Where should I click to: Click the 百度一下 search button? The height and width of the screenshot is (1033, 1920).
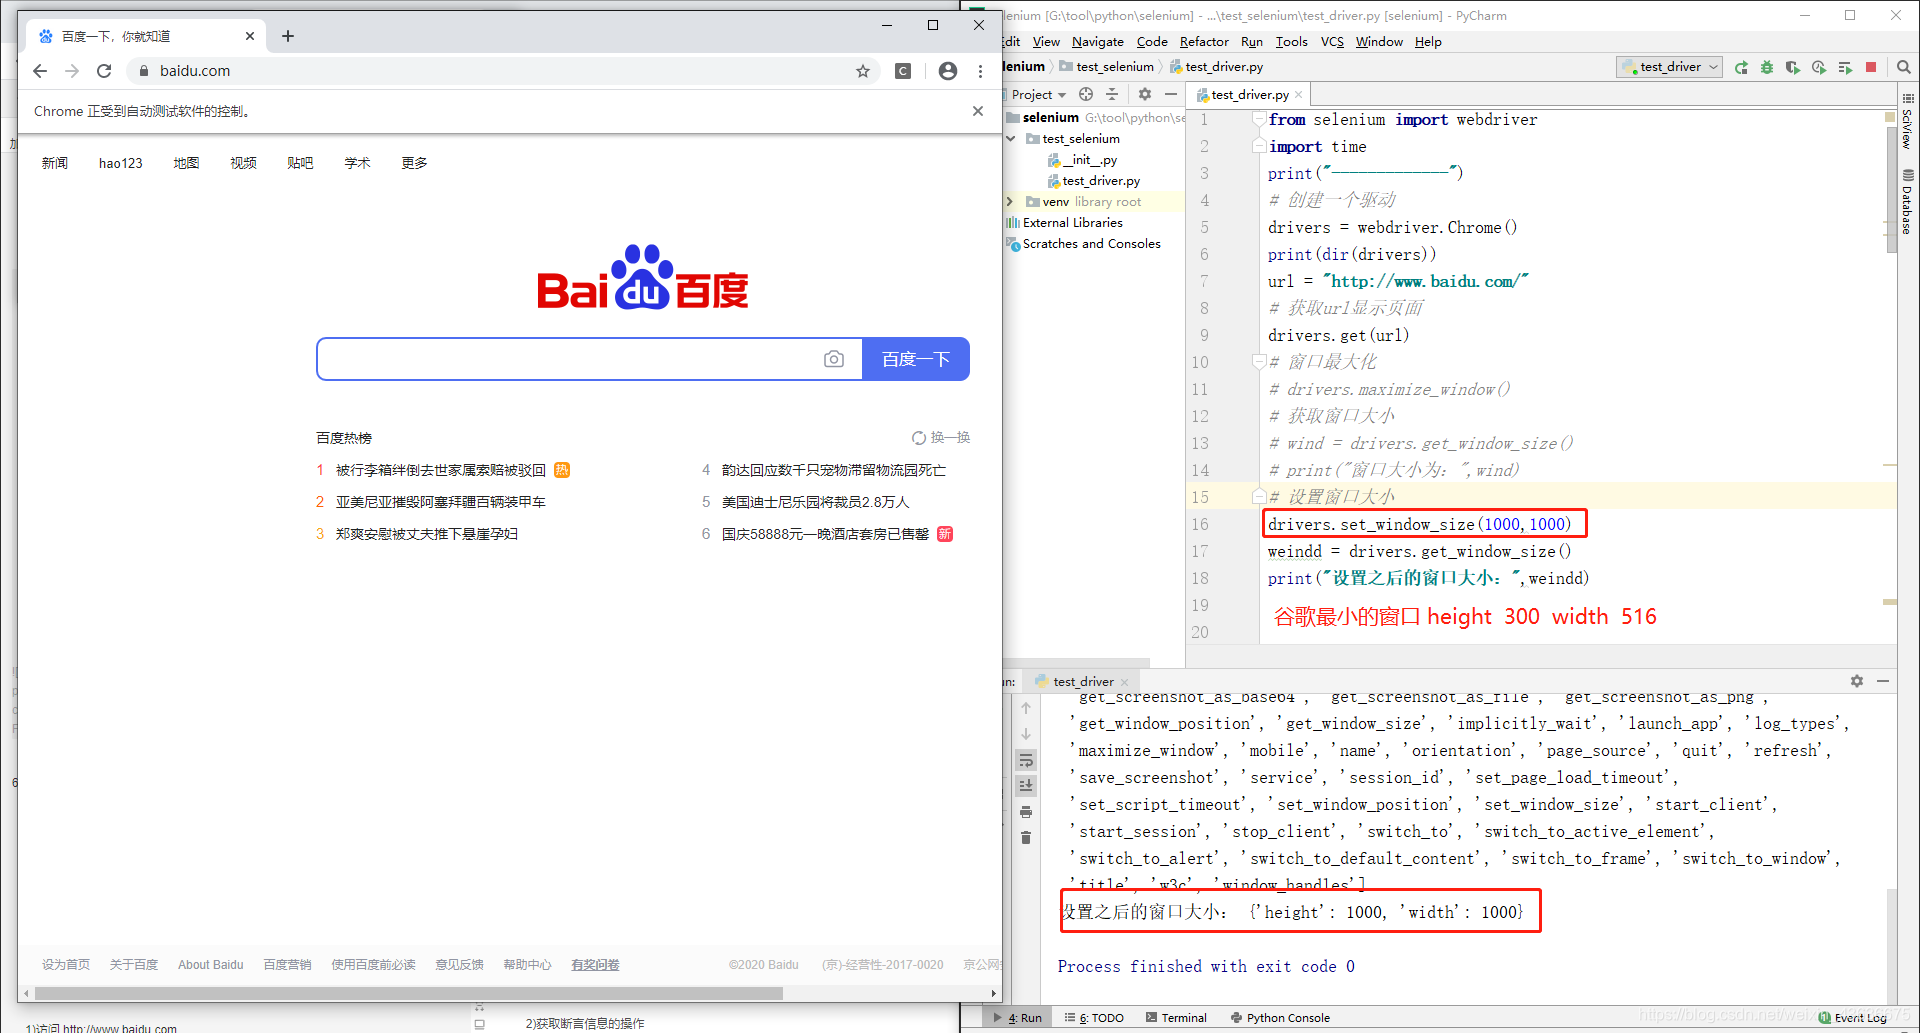coord(916,359)
